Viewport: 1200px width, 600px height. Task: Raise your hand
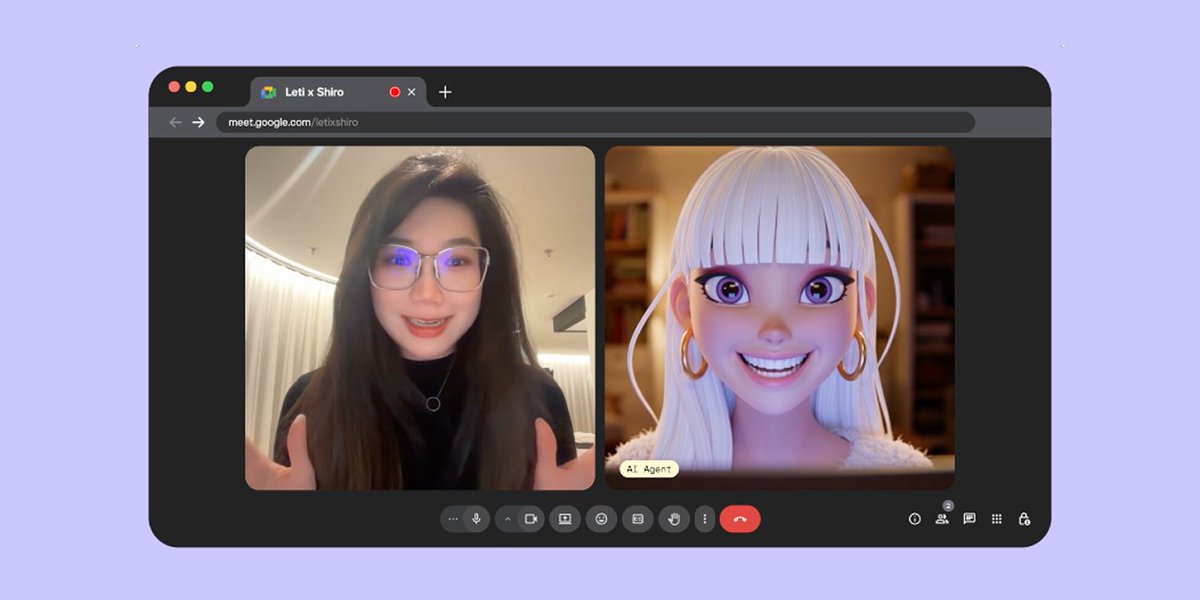pos(674,519)
